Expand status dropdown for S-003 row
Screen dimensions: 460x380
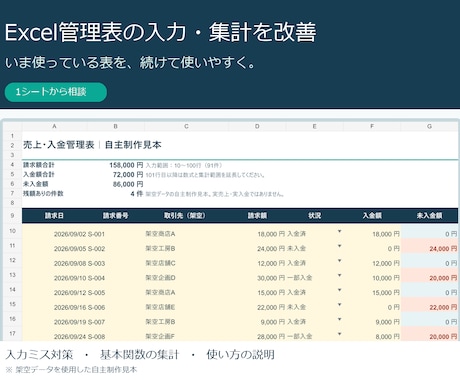pos(339,261)
